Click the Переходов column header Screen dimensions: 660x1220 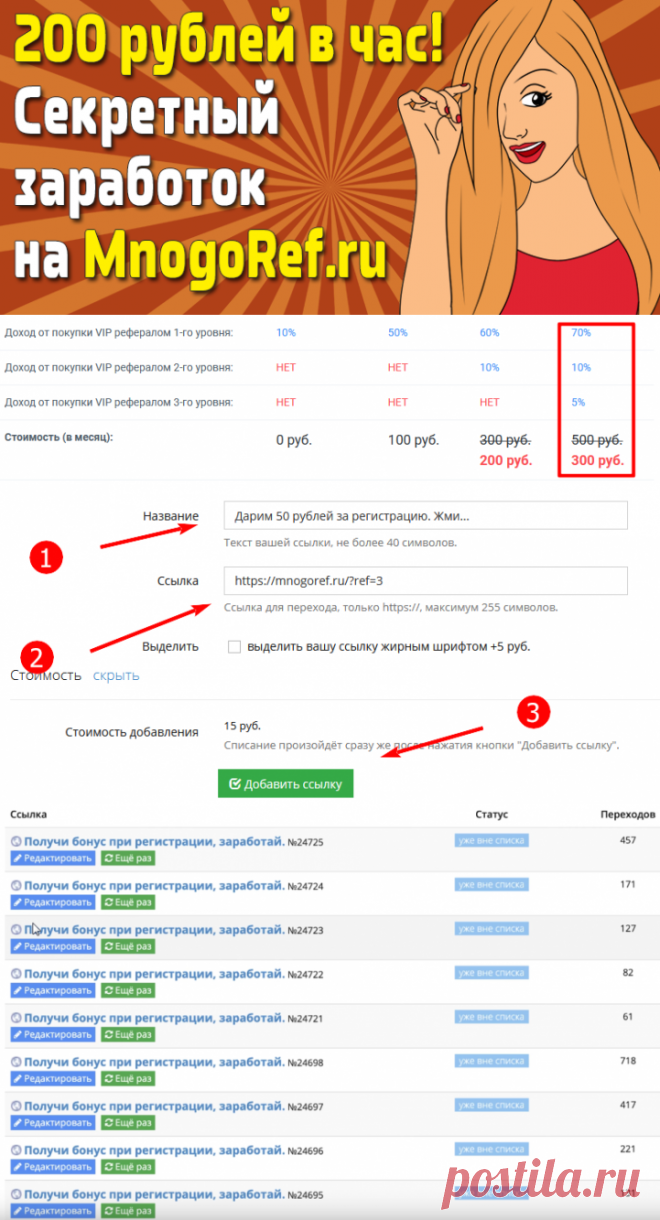click(x=628, y=815)
